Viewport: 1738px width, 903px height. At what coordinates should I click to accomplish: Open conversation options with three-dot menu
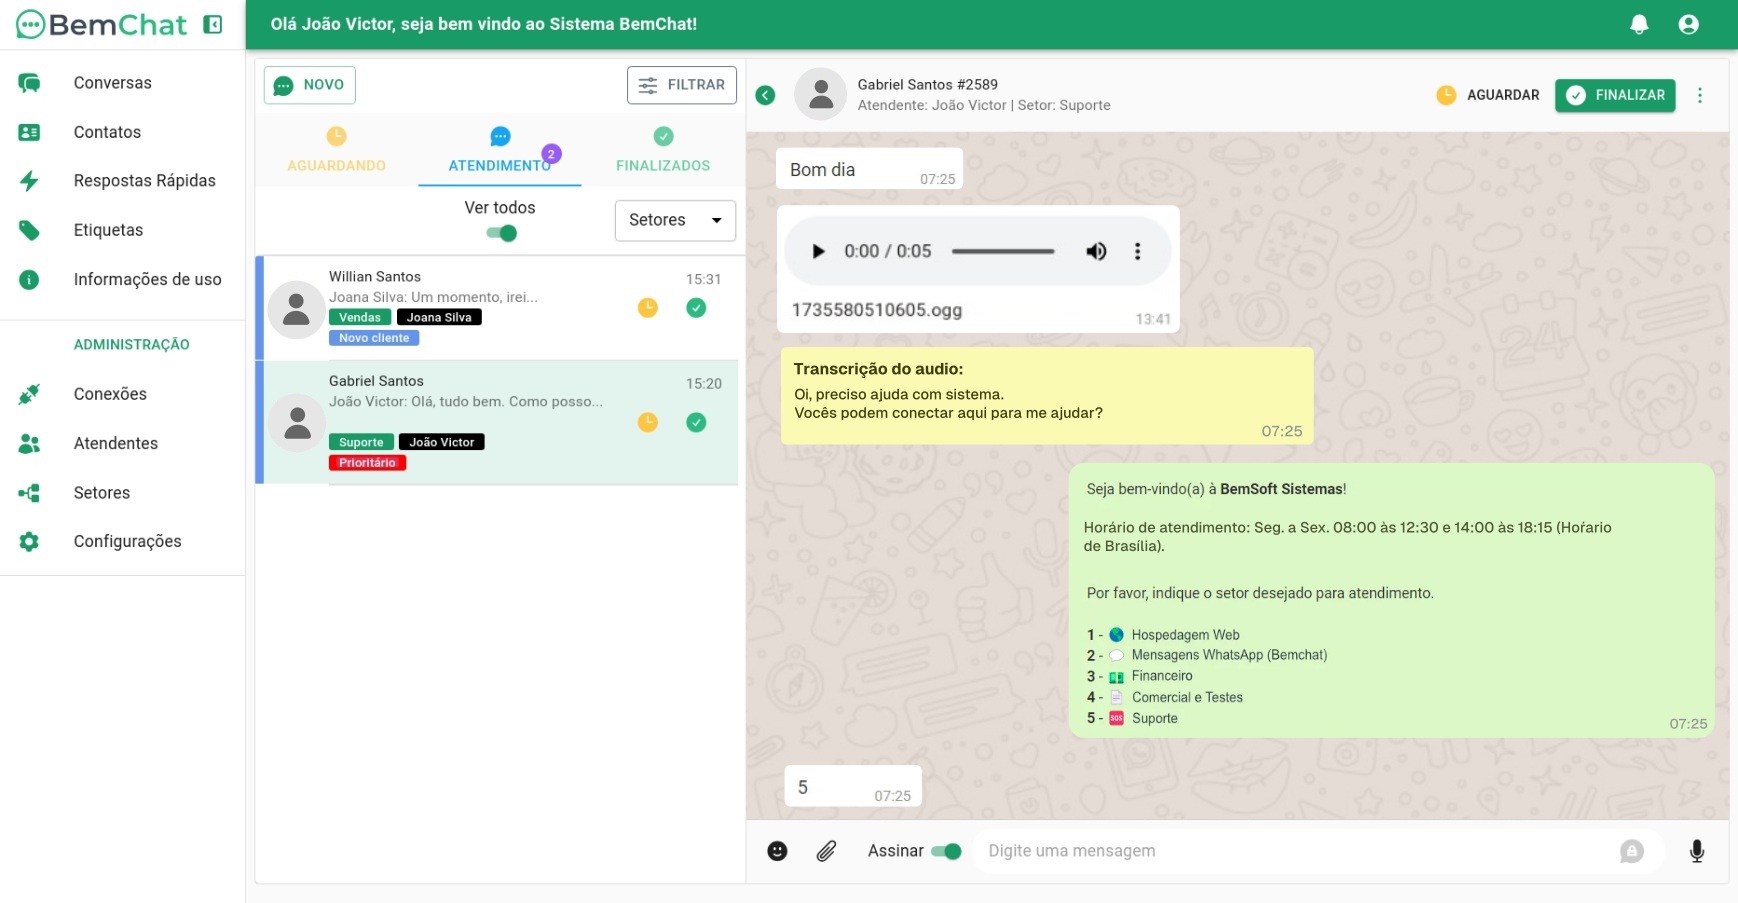click(1700, 94)
